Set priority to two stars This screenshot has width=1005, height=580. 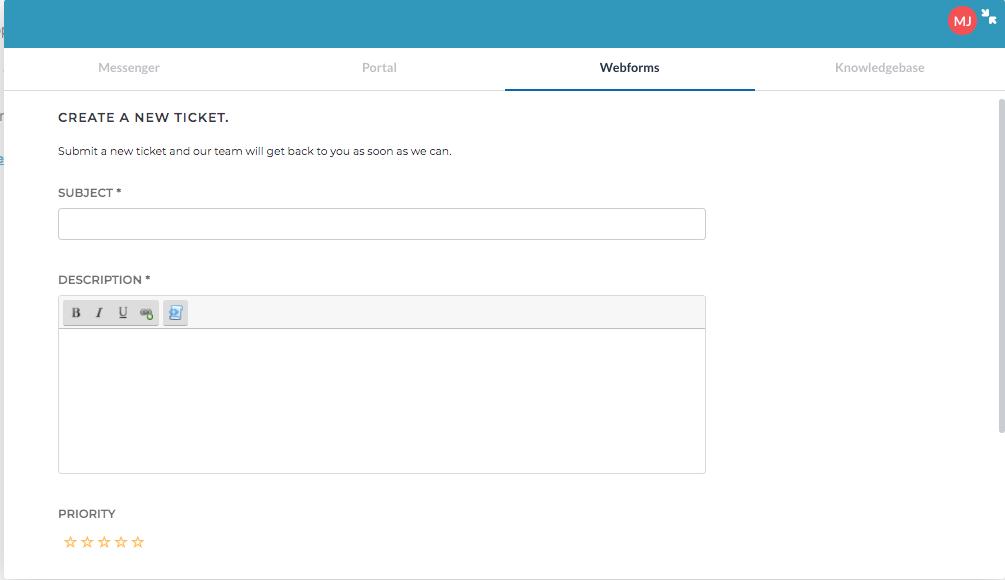click(x=87, y=542)
